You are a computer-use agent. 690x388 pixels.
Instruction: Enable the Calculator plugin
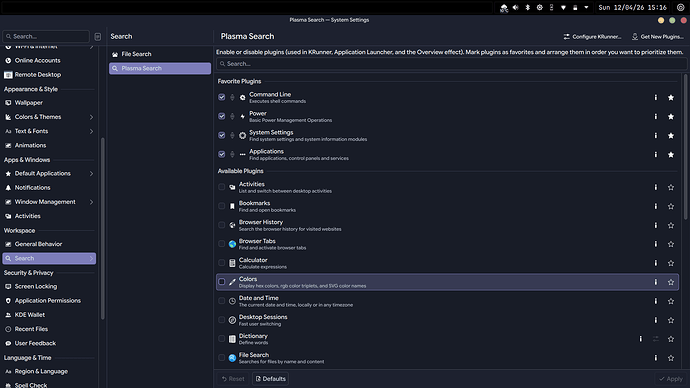point(221,263)
